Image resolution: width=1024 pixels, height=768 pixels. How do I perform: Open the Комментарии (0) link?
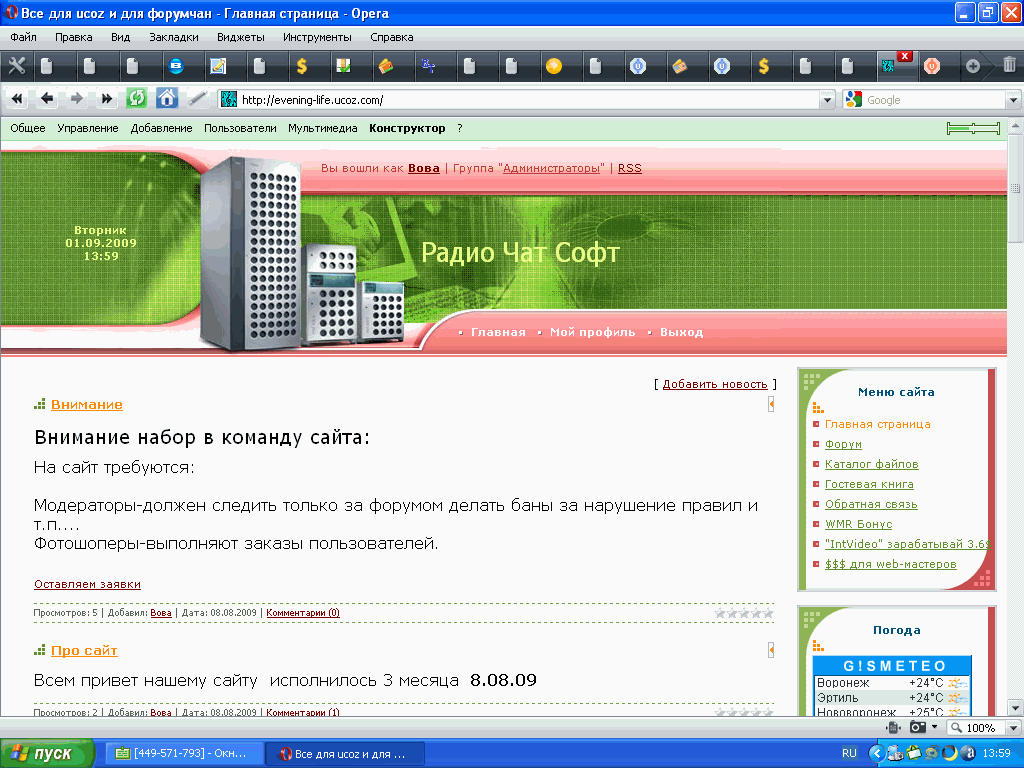pyautogui.click(x=303, y=613)
